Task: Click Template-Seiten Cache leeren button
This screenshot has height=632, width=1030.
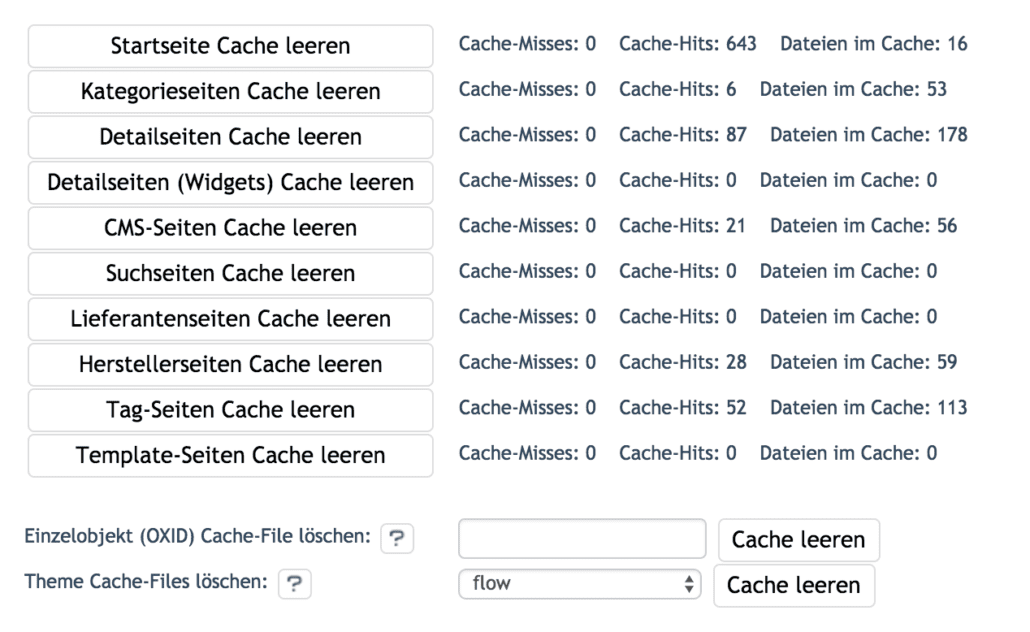Action: click(x=231, y=455)
